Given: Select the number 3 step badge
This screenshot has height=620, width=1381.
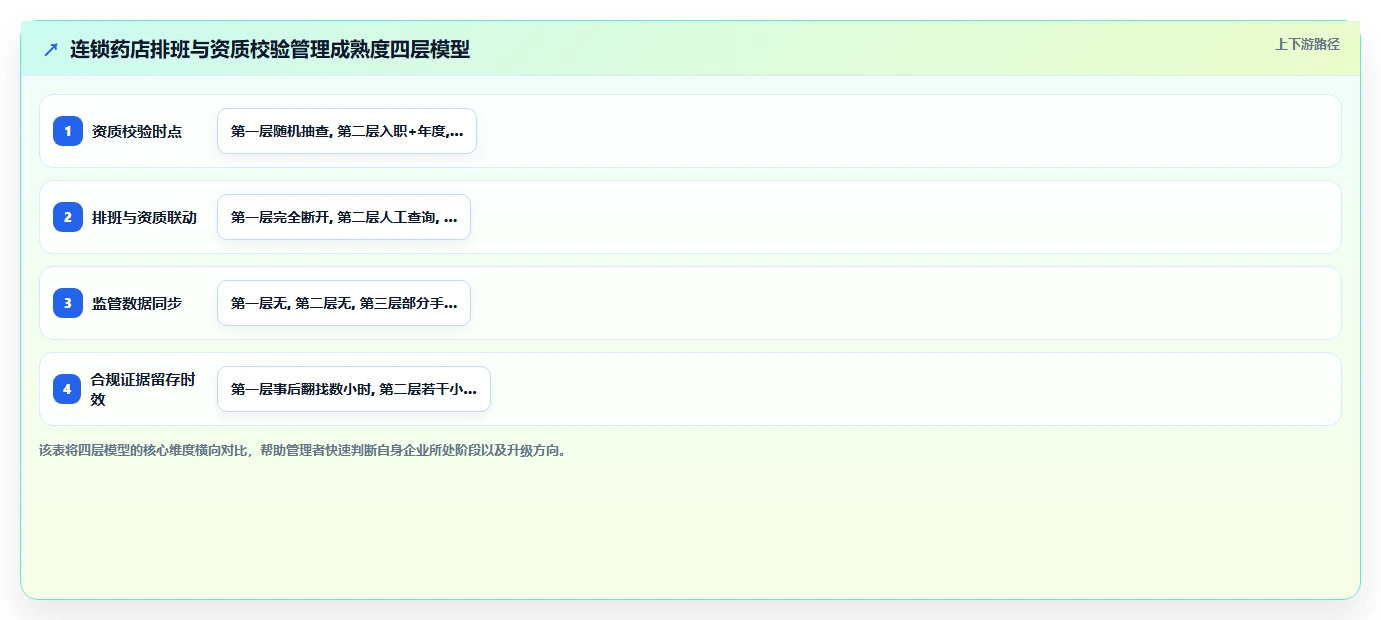Looking at the screenshot, I should point(68,303).
